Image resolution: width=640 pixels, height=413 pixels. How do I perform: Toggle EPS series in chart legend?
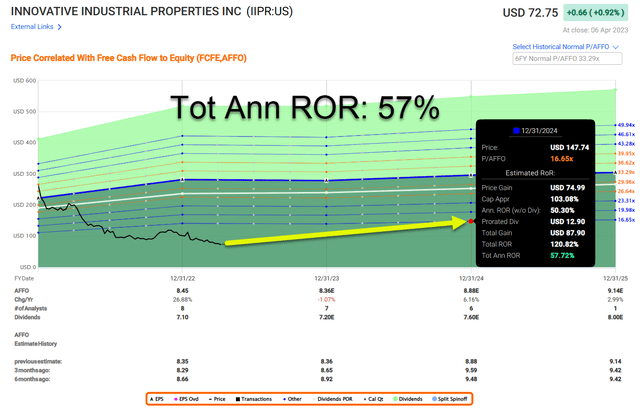[157, 399]
